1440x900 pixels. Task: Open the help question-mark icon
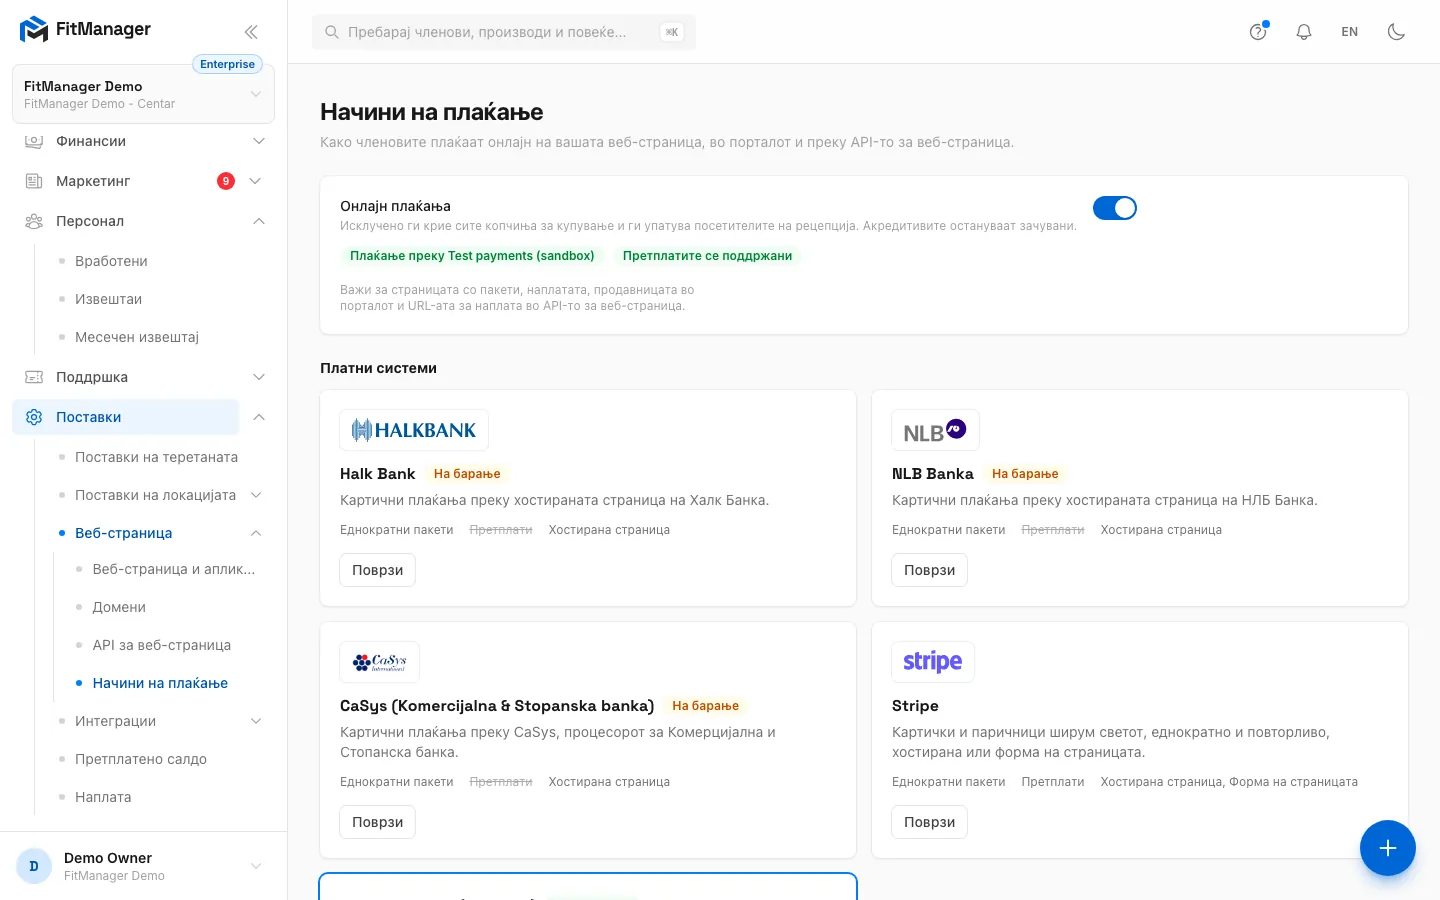(1258, 32)
